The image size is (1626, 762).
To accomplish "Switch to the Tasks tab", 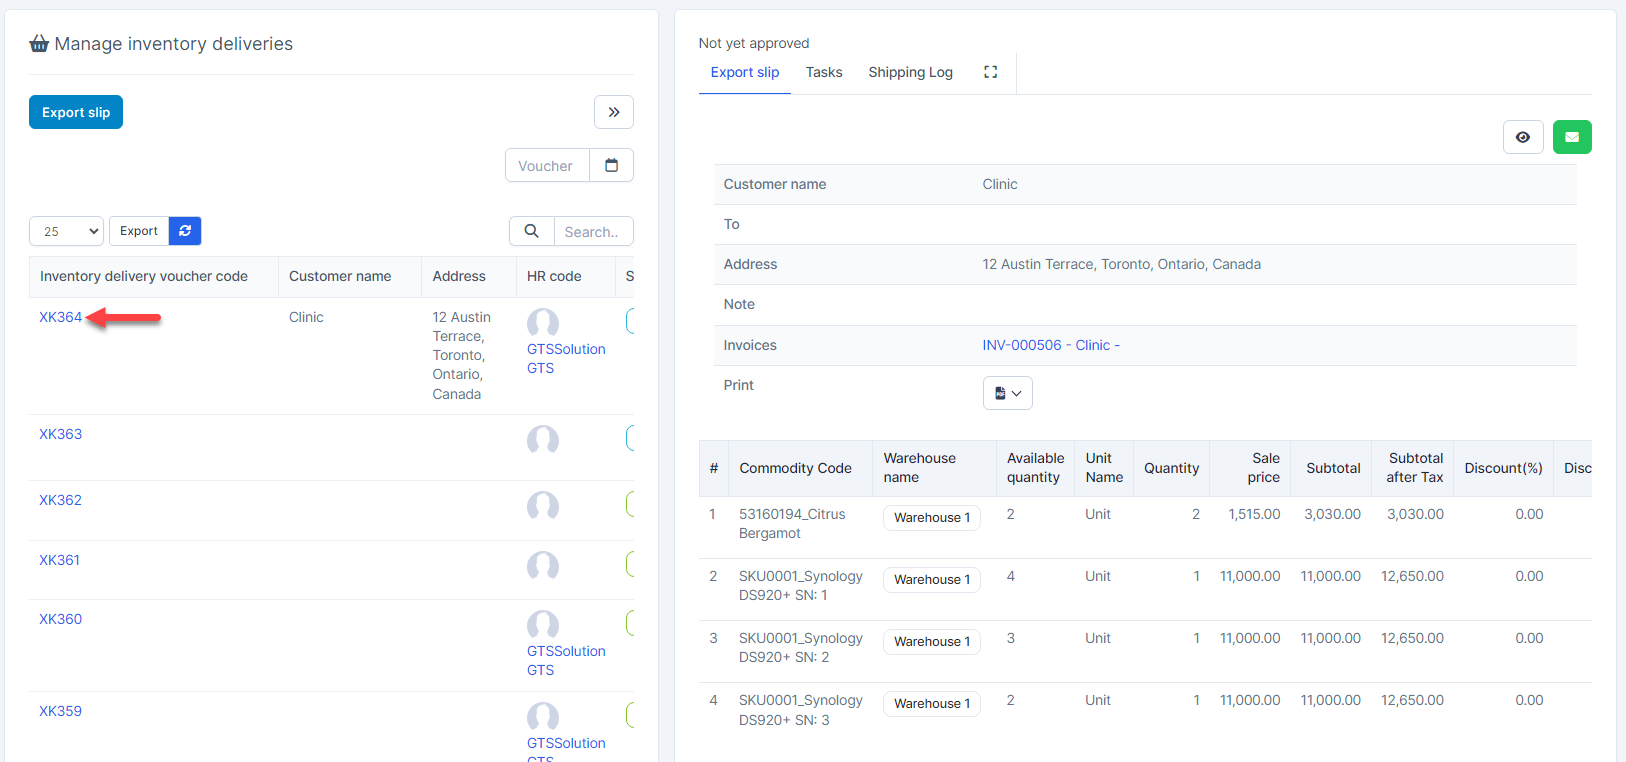I will (824, 72).
